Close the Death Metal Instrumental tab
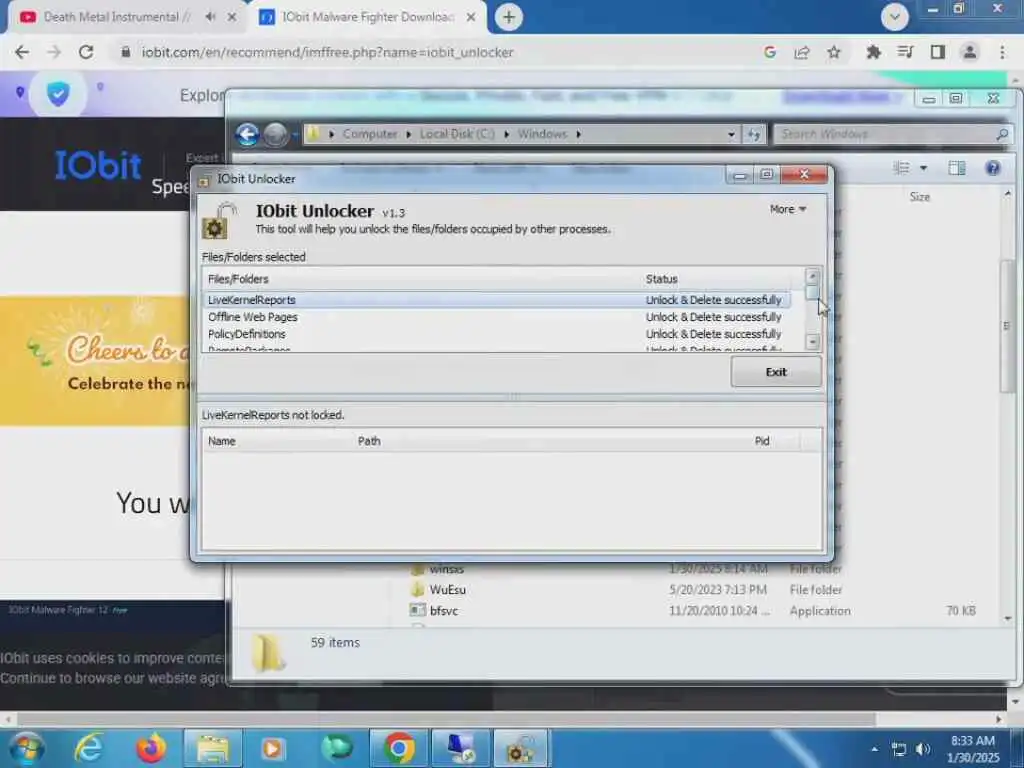 coord(232,17)
